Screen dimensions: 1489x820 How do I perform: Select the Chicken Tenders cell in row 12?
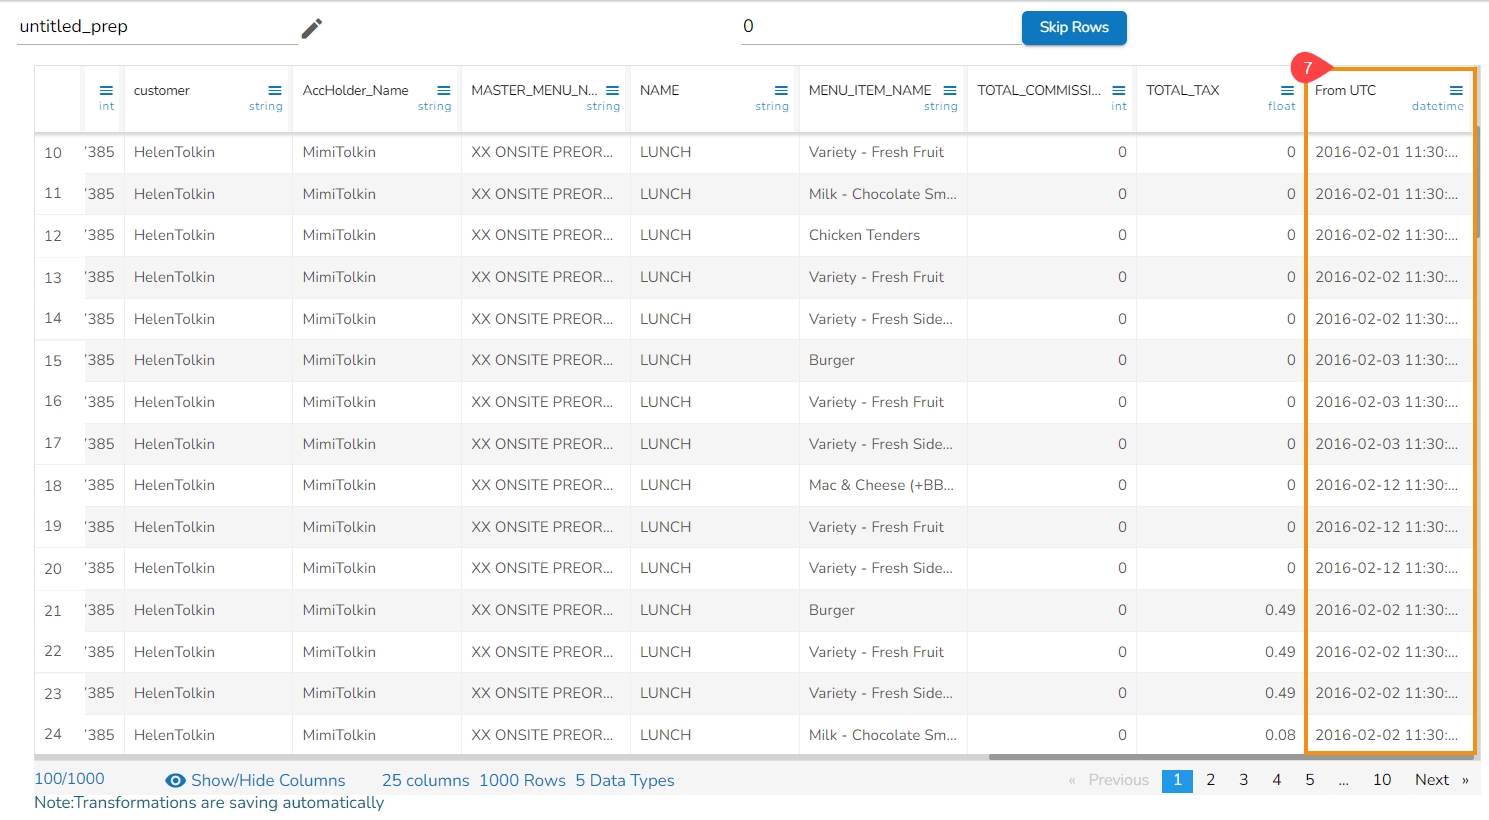(x=864, y=235)
